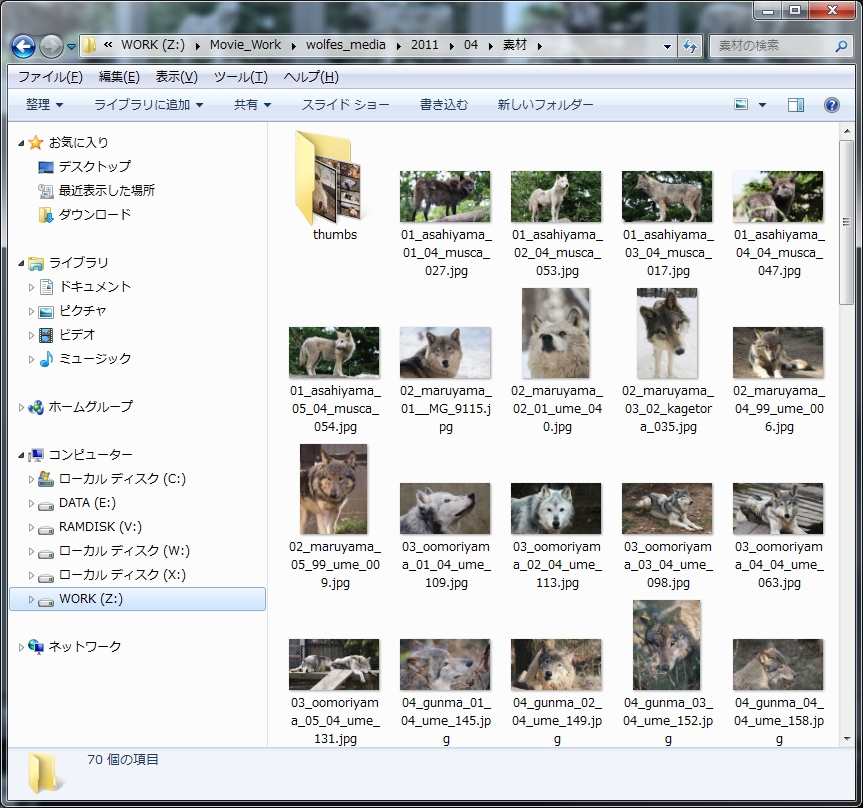Open the address bar history dropdown arrow
The height and width of the screenshot is (808, 863).
668,47
